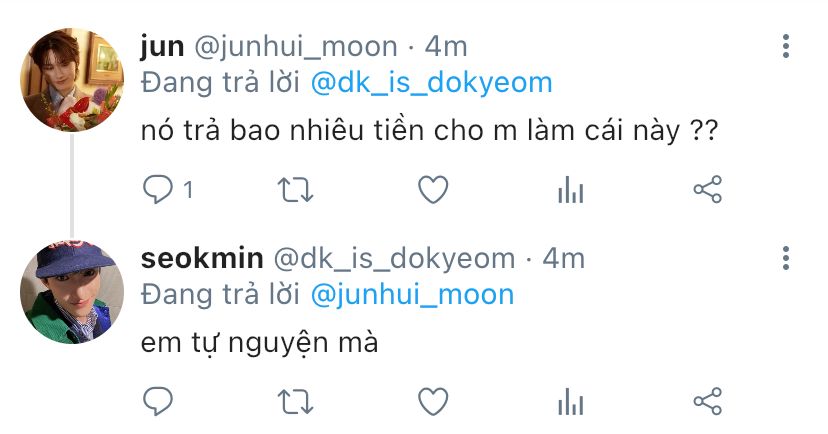Reply to seokmin's tweet via comment icon
The image size is (828, 434).
tap(158, 401)
